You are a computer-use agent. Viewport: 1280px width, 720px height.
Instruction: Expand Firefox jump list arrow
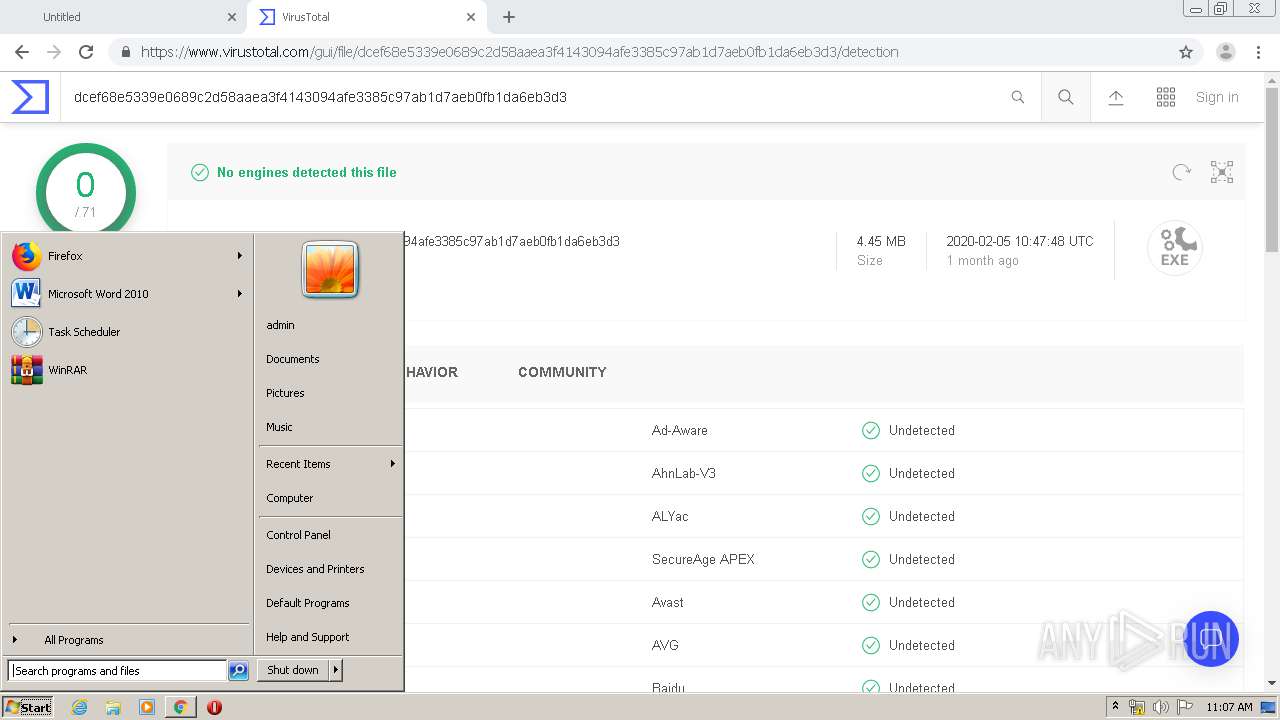(x=239, y=256)
